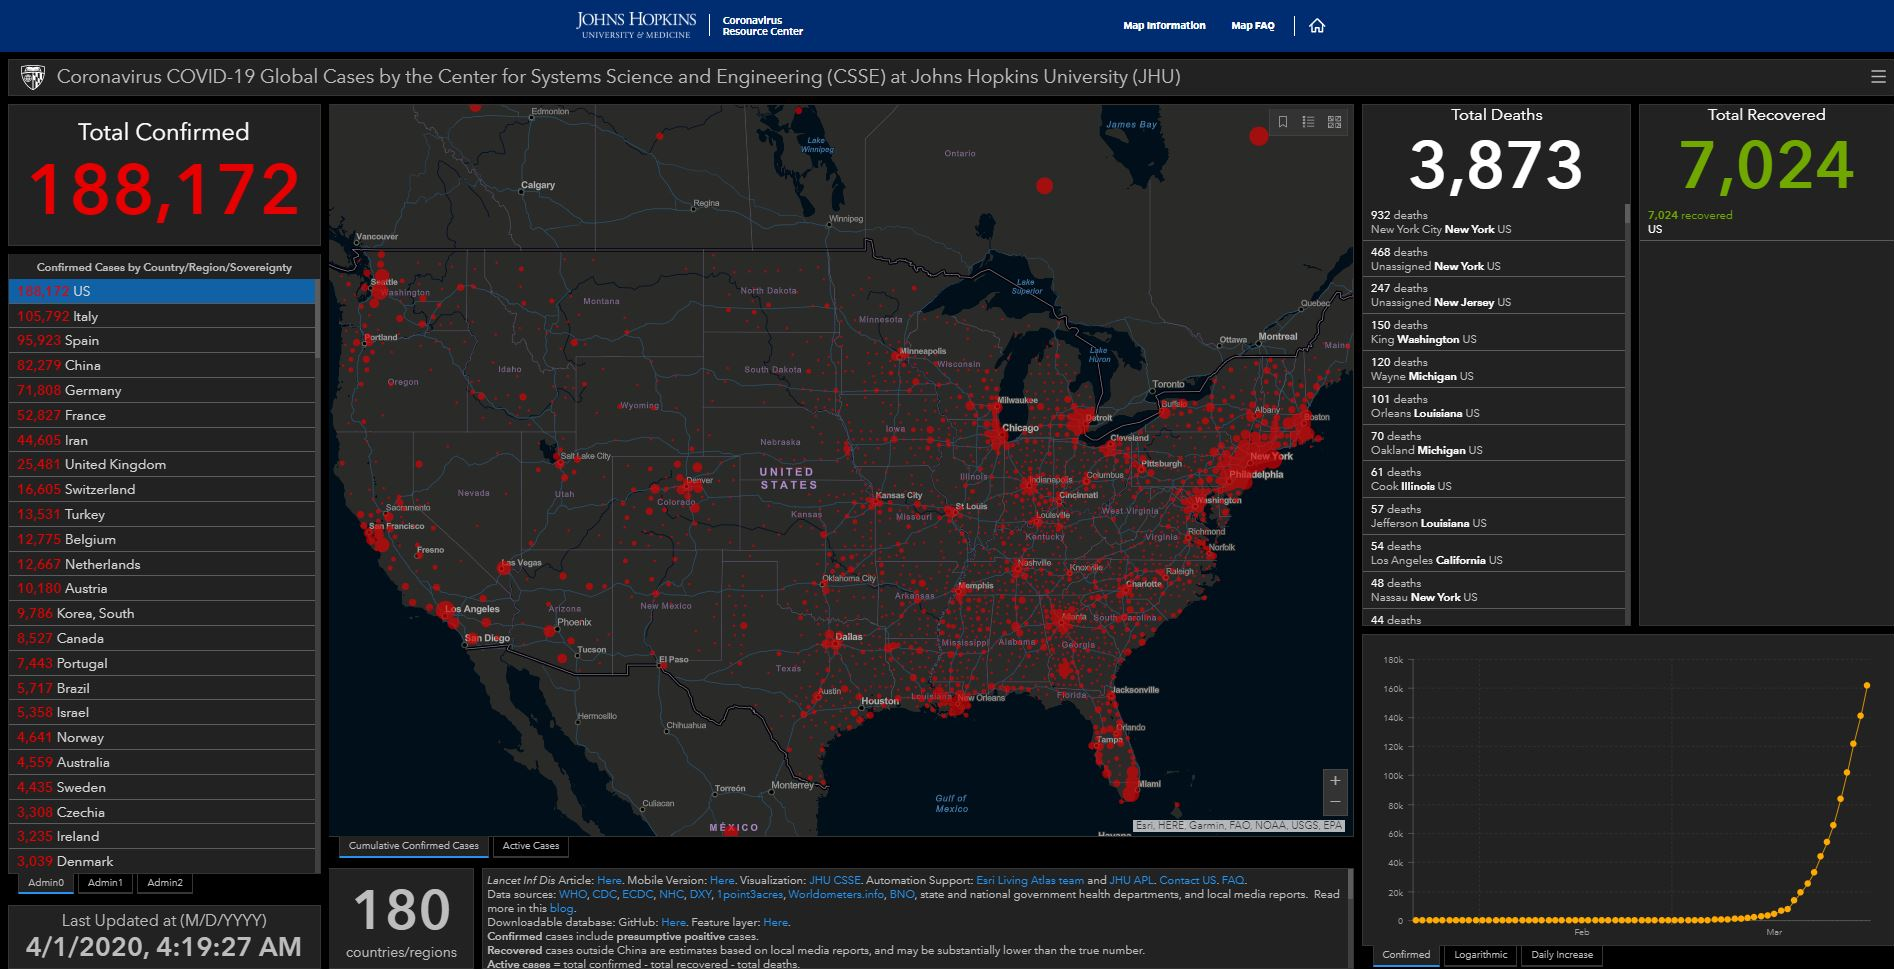Select Iran in the country list
This screenshot has height=969, width=1894.
[162, 440]
